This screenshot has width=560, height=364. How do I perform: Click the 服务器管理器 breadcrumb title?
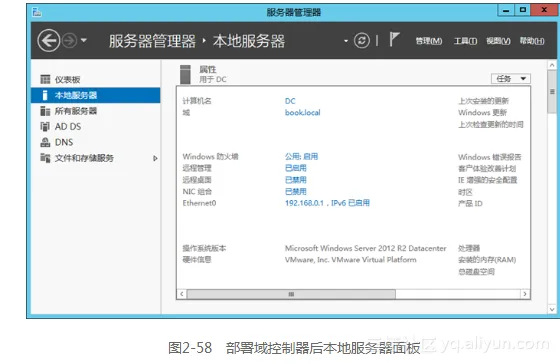click(x=152, y=41)
